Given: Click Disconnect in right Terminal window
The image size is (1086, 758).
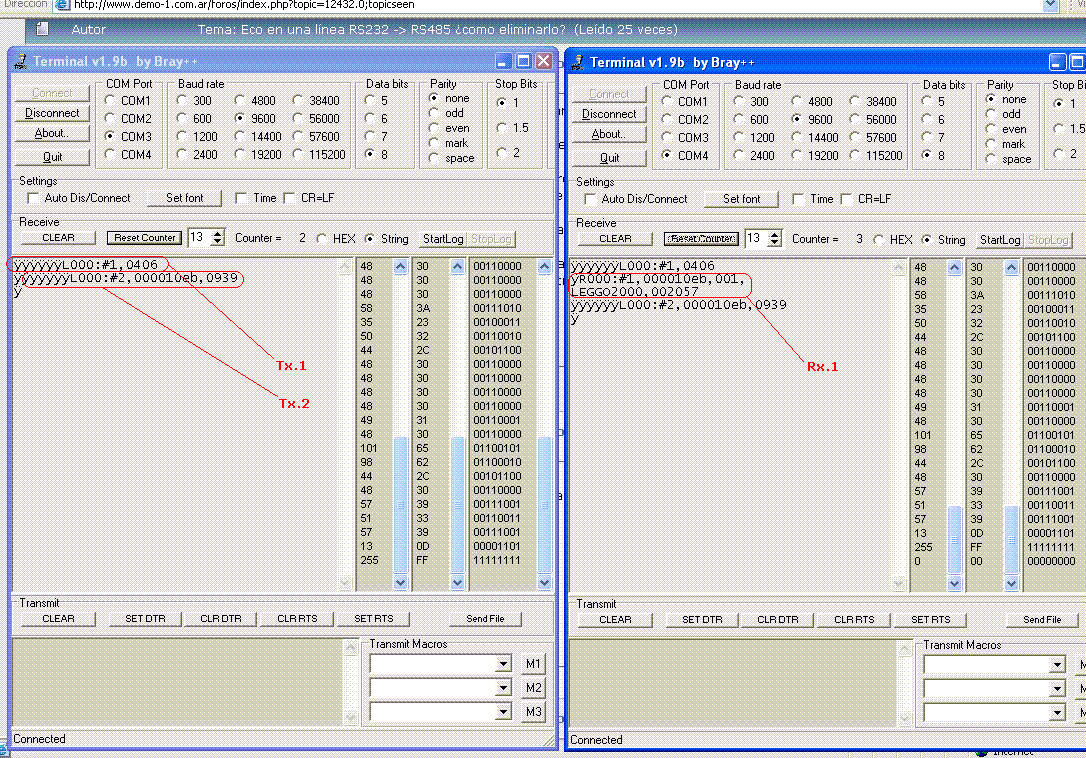Looking at the screenshot, I should (x=609, y=114).
